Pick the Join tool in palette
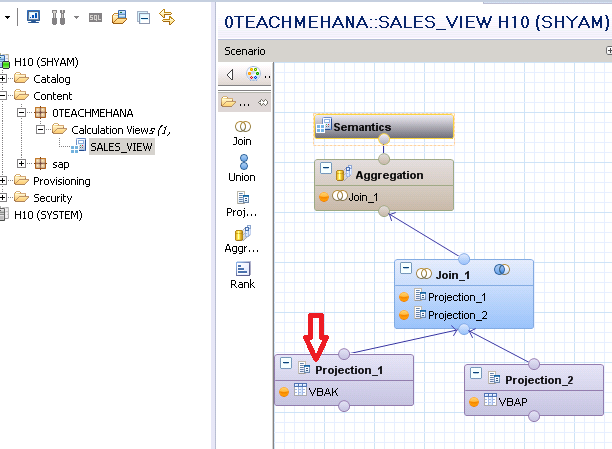 (x=242, y=133)
